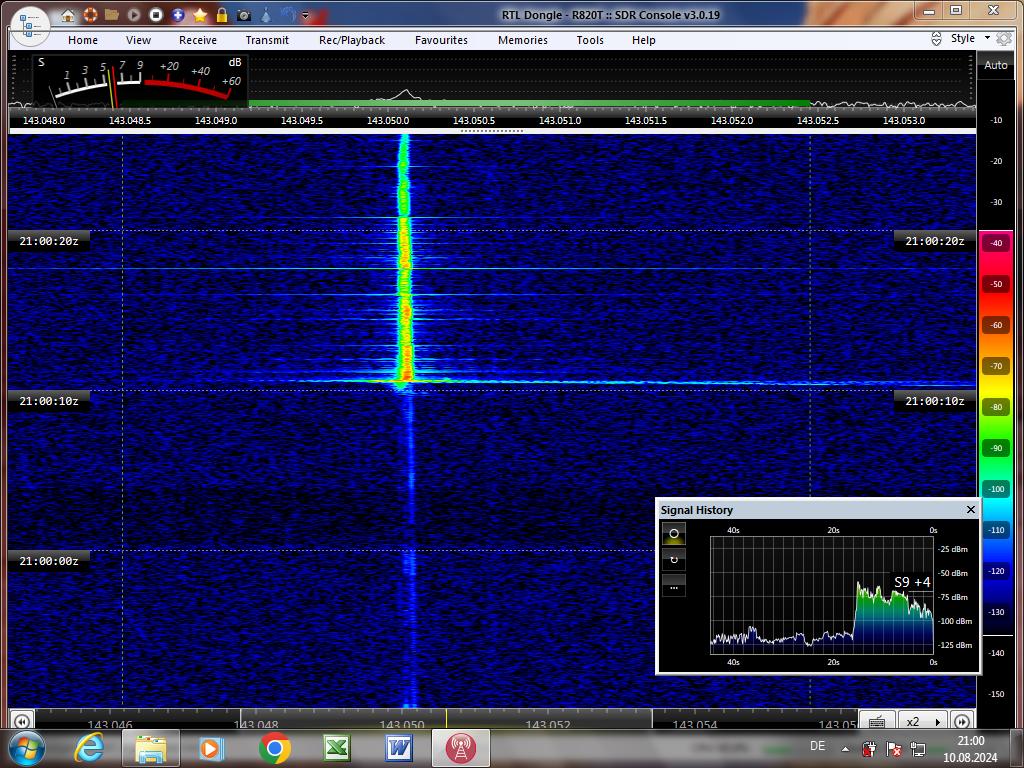
Task: Open the Rec/Playback ribbon tab
Action: (352, 40)
